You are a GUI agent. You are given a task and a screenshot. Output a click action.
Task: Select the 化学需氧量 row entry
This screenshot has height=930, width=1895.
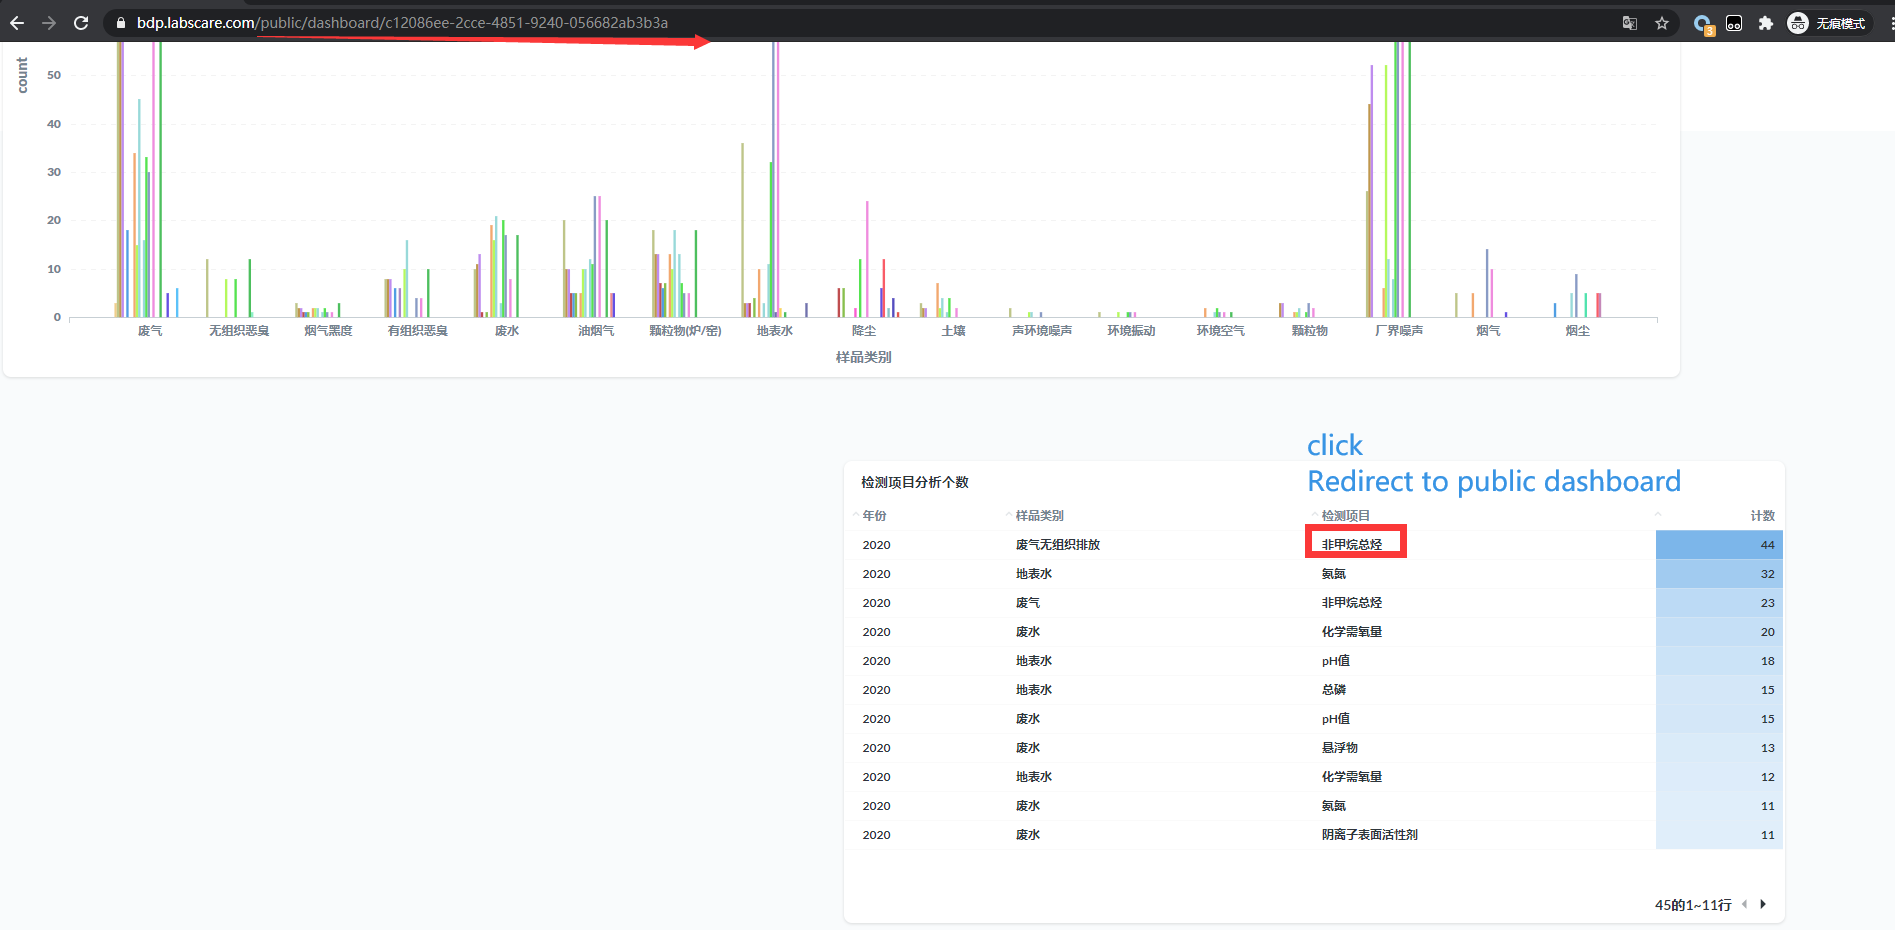[1352, 631]
